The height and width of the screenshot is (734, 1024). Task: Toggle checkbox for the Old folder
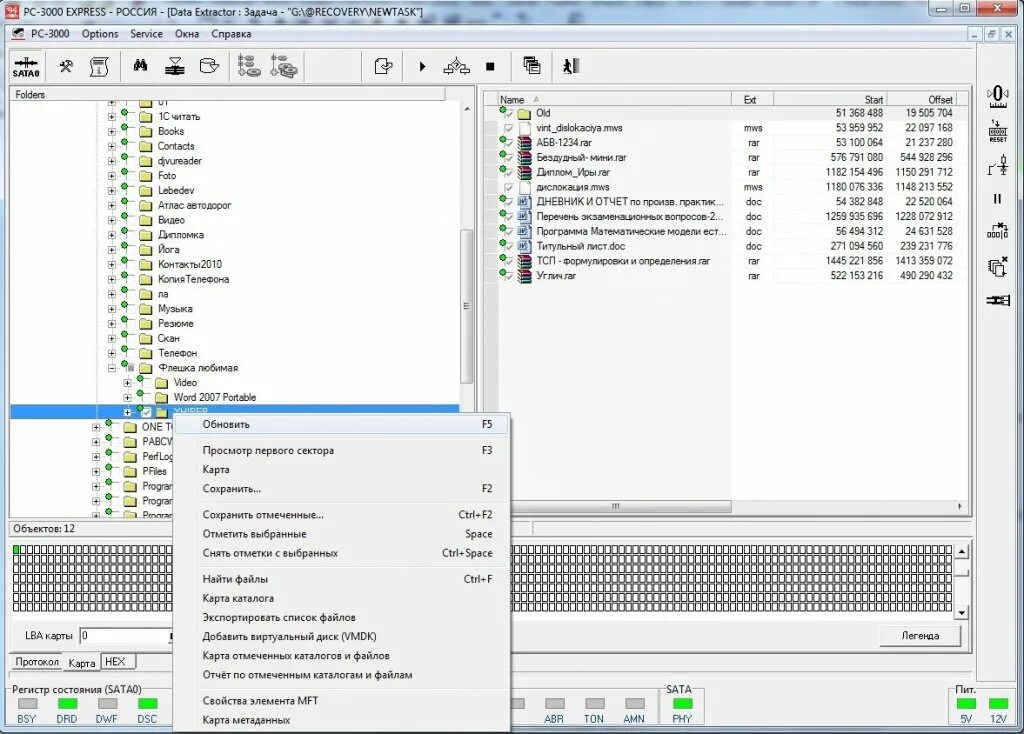click(509, 114)
